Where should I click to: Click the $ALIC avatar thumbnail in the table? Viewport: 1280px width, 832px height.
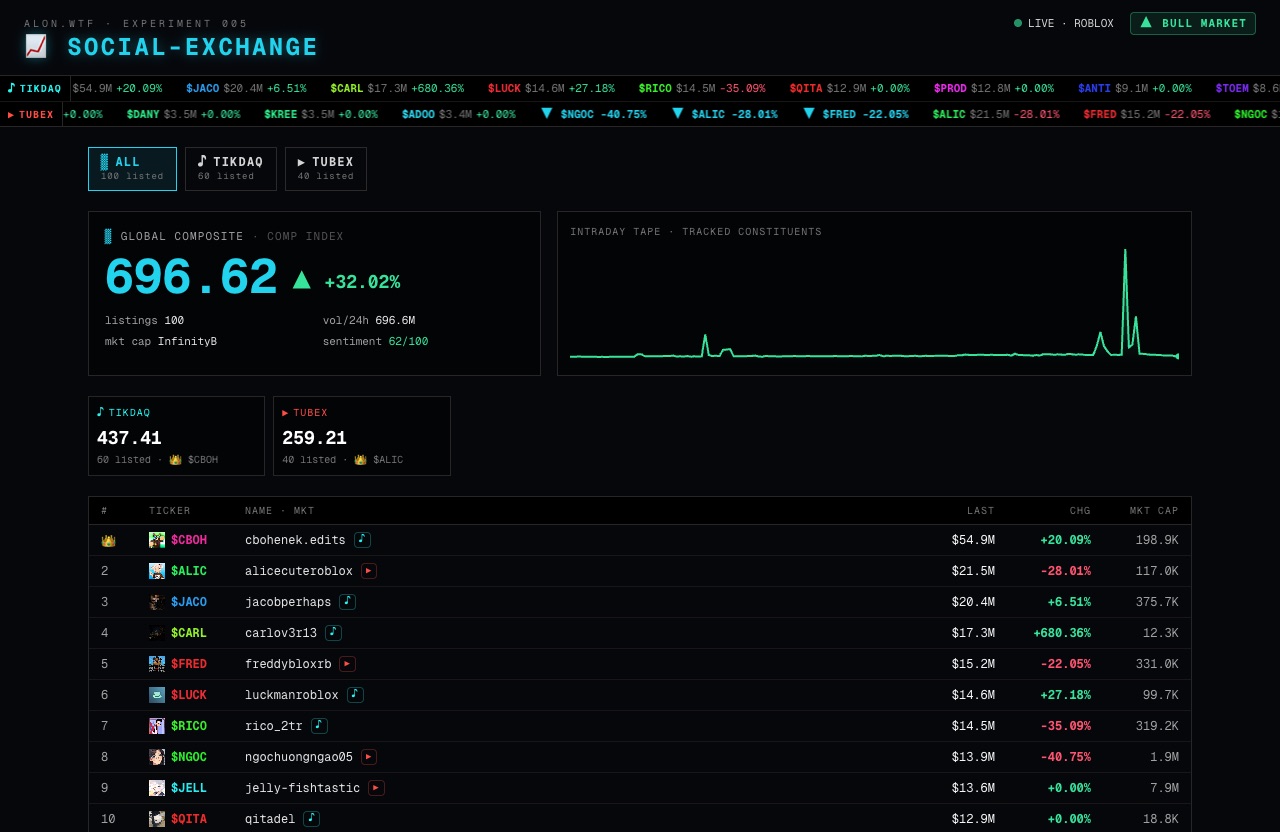click(x=157, y=571)
